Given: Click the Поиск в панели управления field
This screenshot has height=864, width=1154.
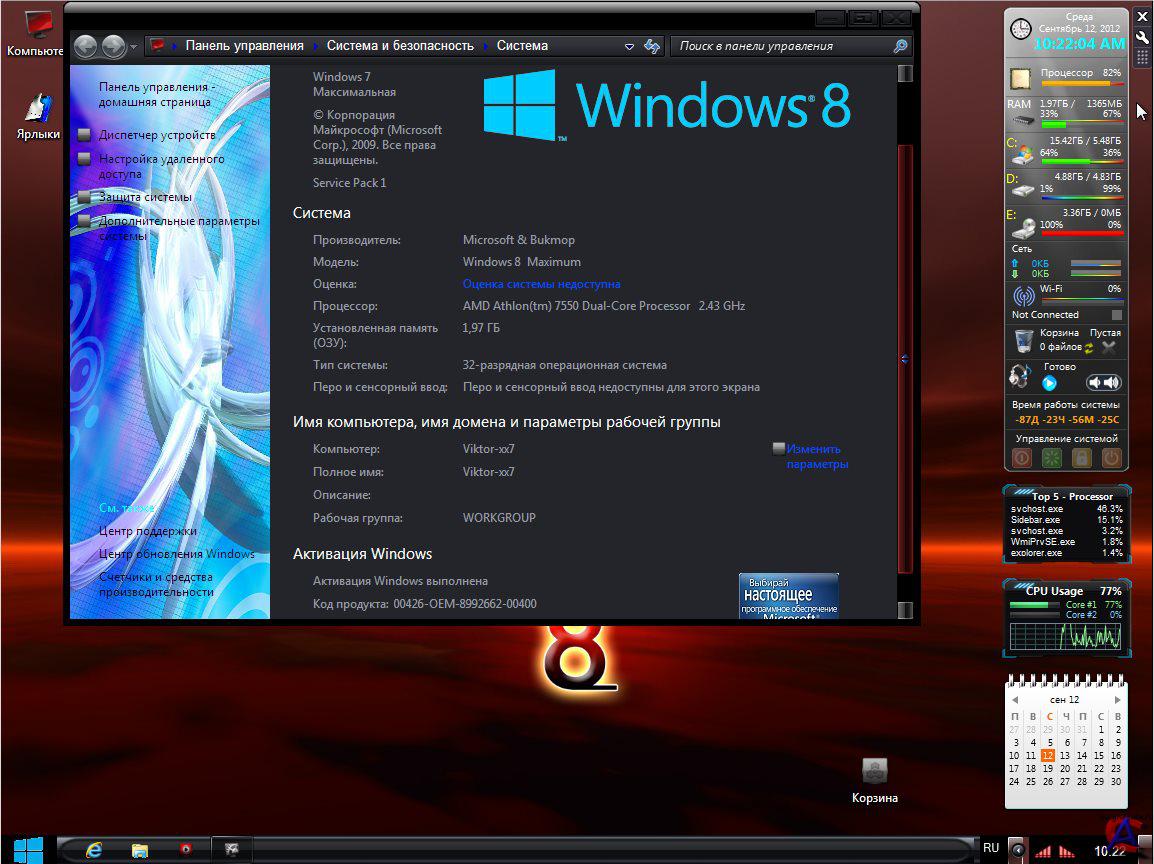Looking at the screenshot, I should pos(782,46).
